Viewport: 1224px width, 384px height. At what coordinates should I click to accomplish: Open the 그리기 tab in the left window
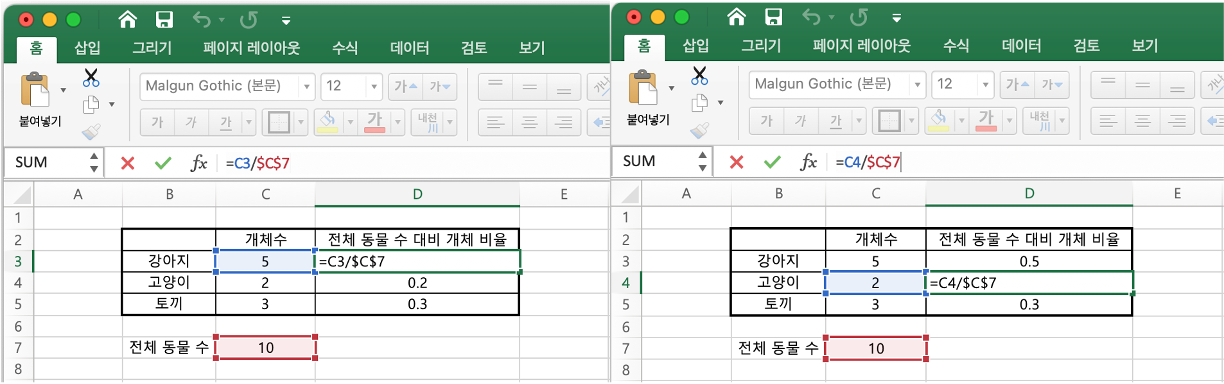pos(152,48)
